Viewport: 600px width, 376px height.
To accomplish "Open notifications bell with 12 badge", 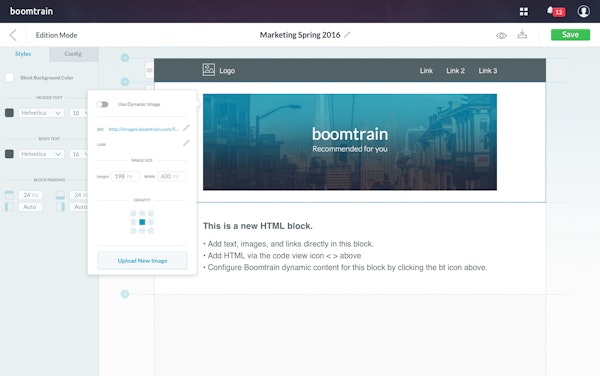I will point(556,11).
